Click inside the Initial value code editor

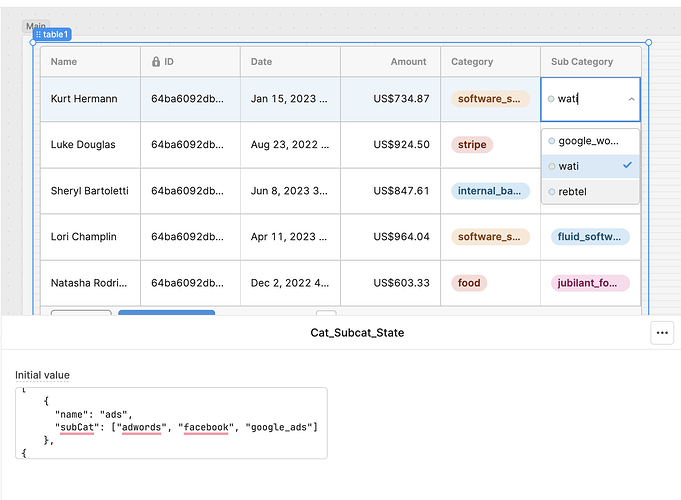click(x=171, y=423)
